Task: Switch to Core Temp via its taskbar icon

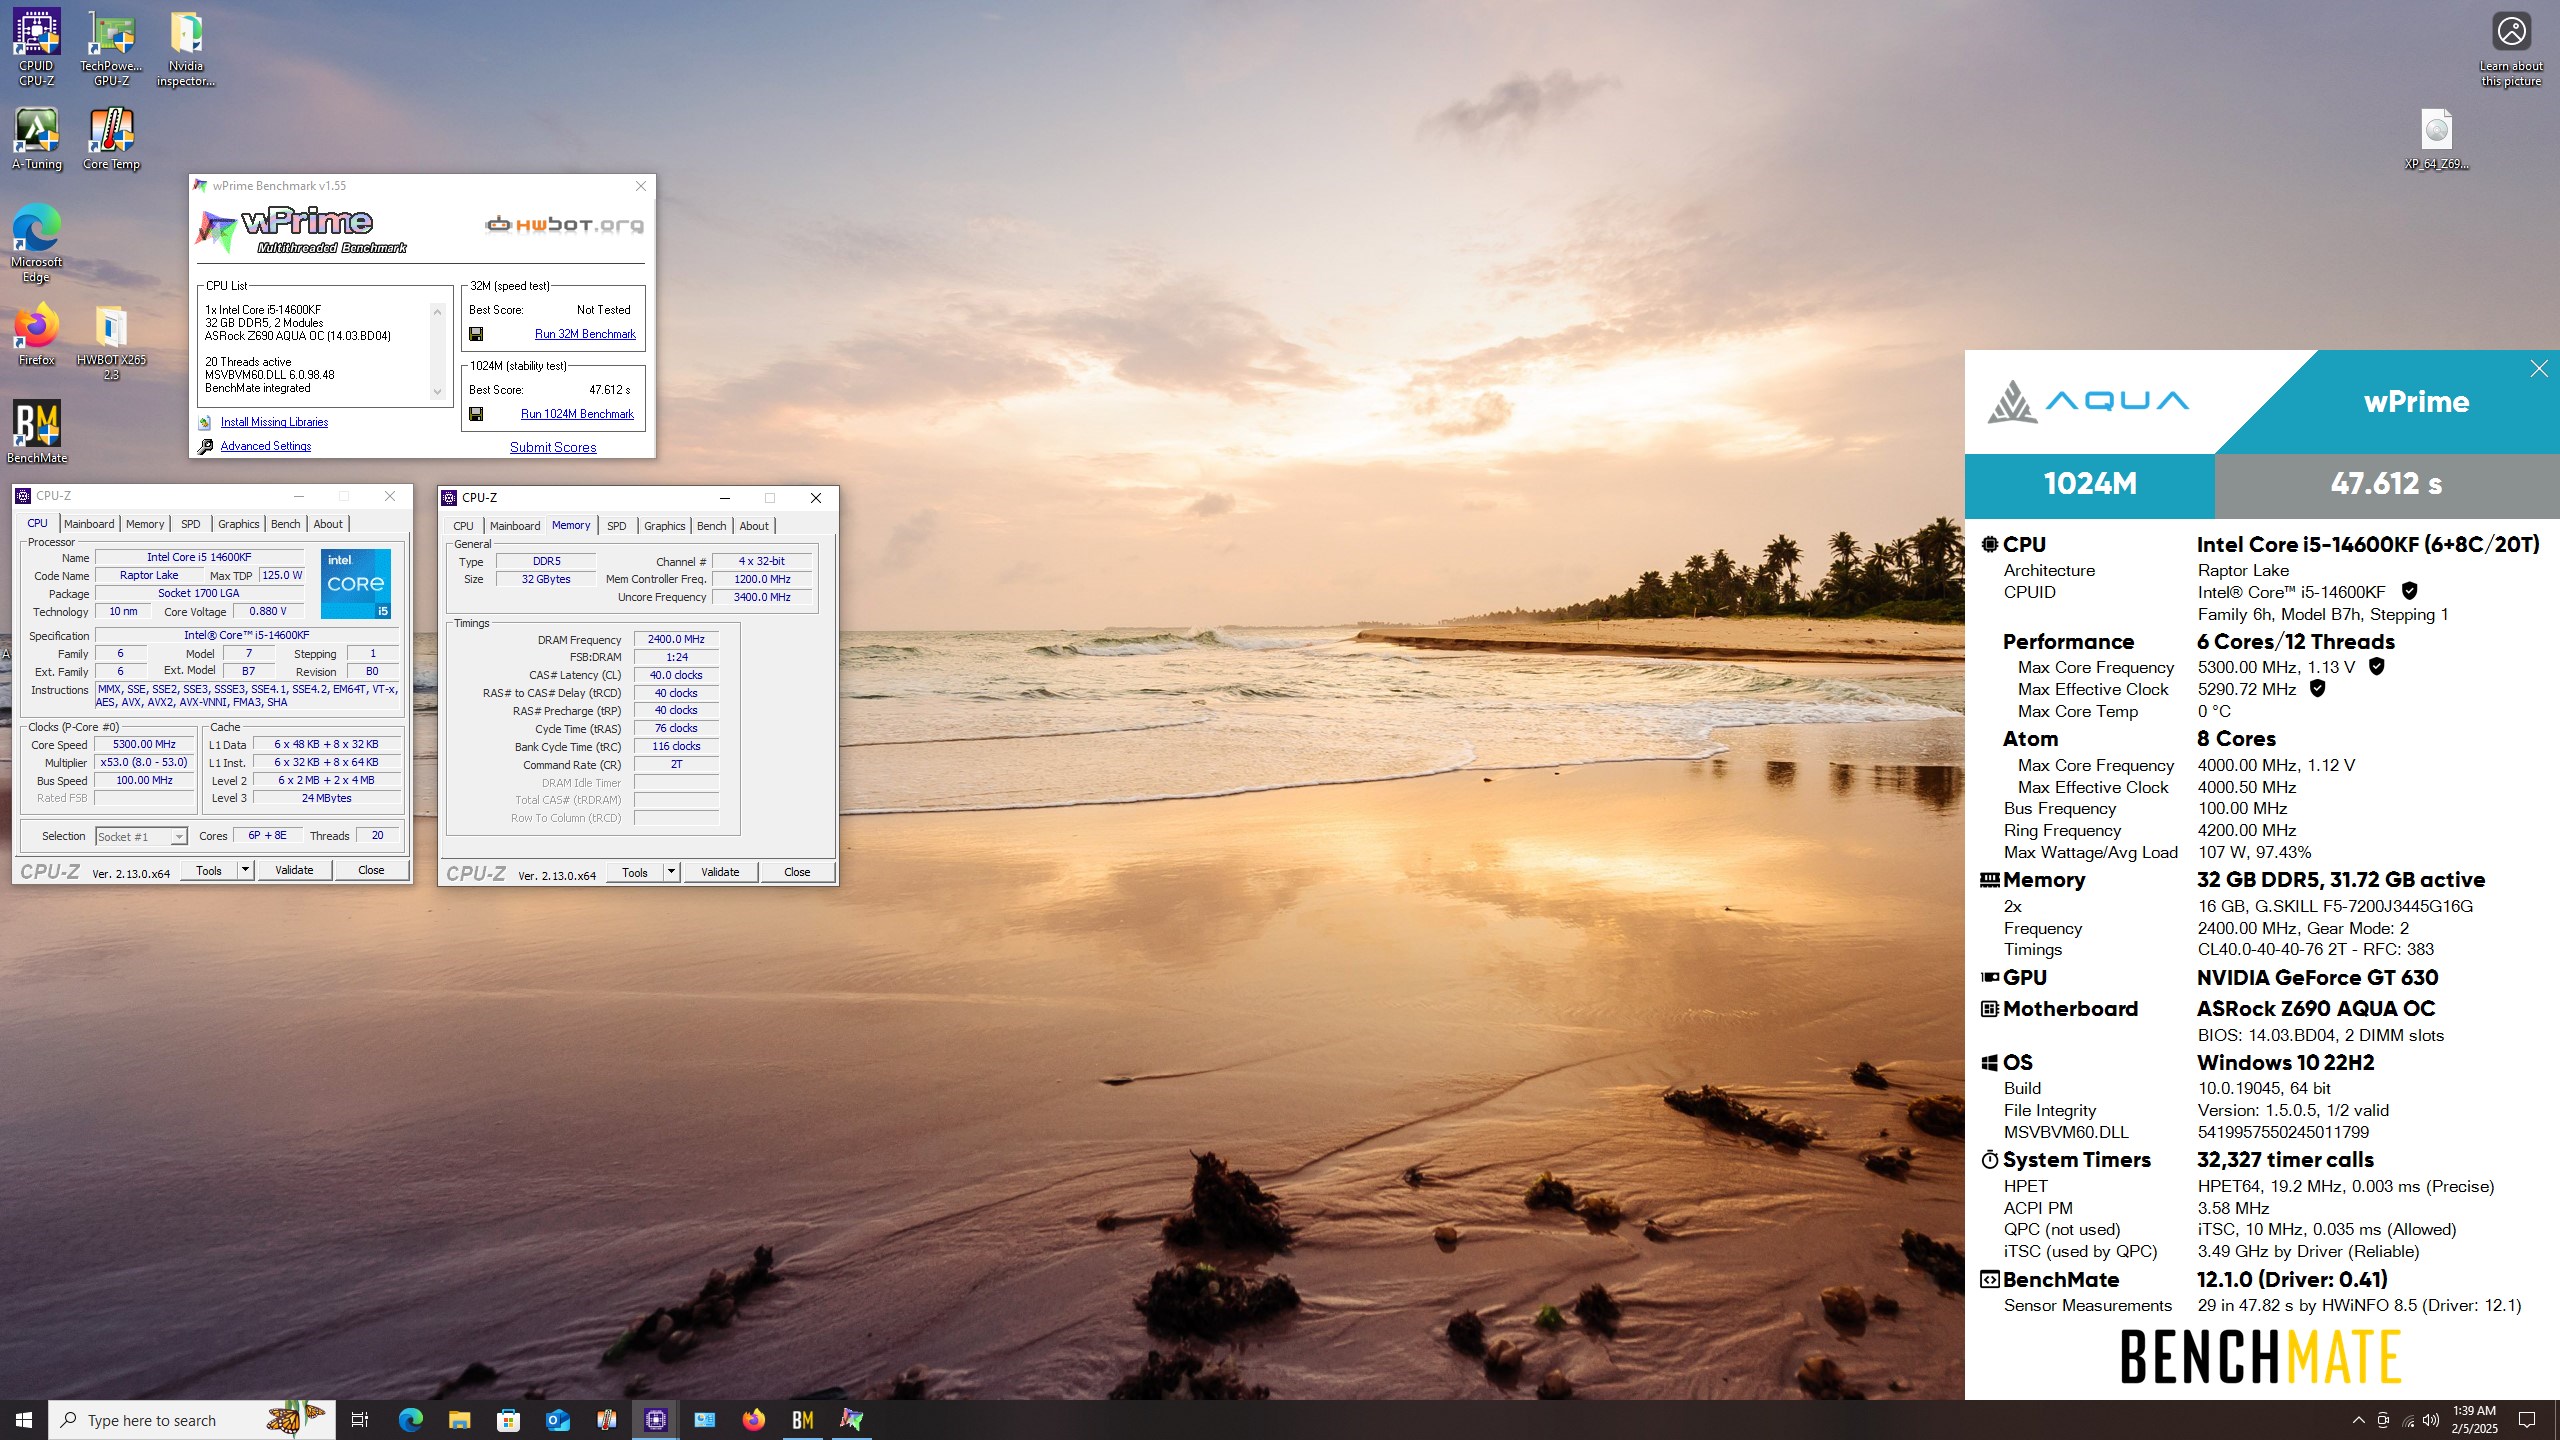Action: [x=606, y=1420]
